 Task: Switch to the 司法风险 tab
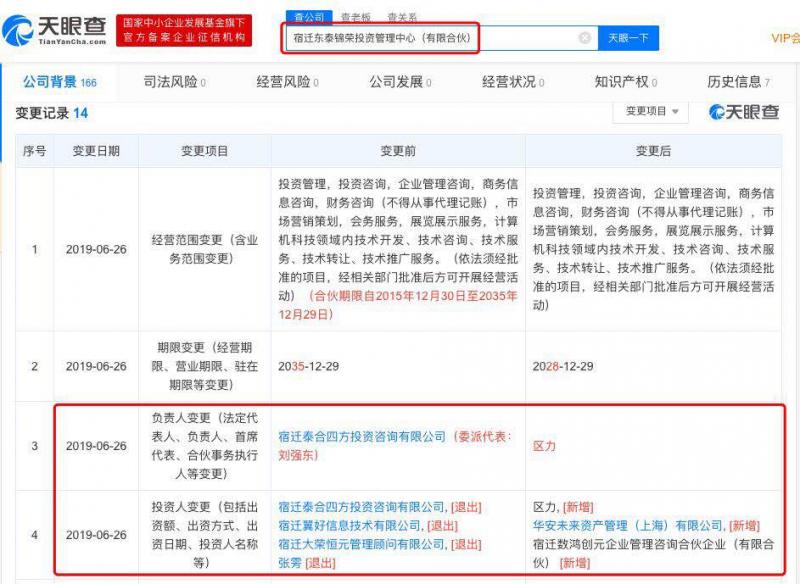[x=174, y=82]
